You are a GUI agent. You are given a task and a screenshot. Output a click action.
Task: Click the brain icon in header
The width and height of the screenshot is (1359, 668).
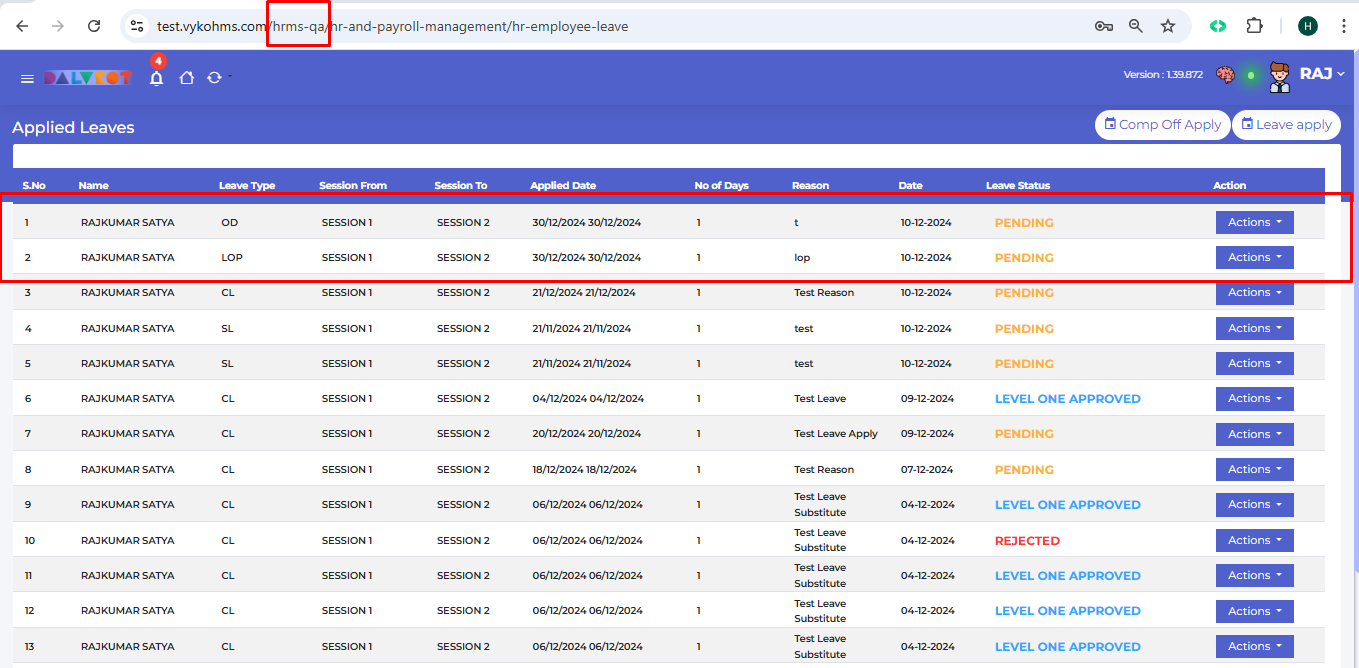click(x=1225, y=75)
